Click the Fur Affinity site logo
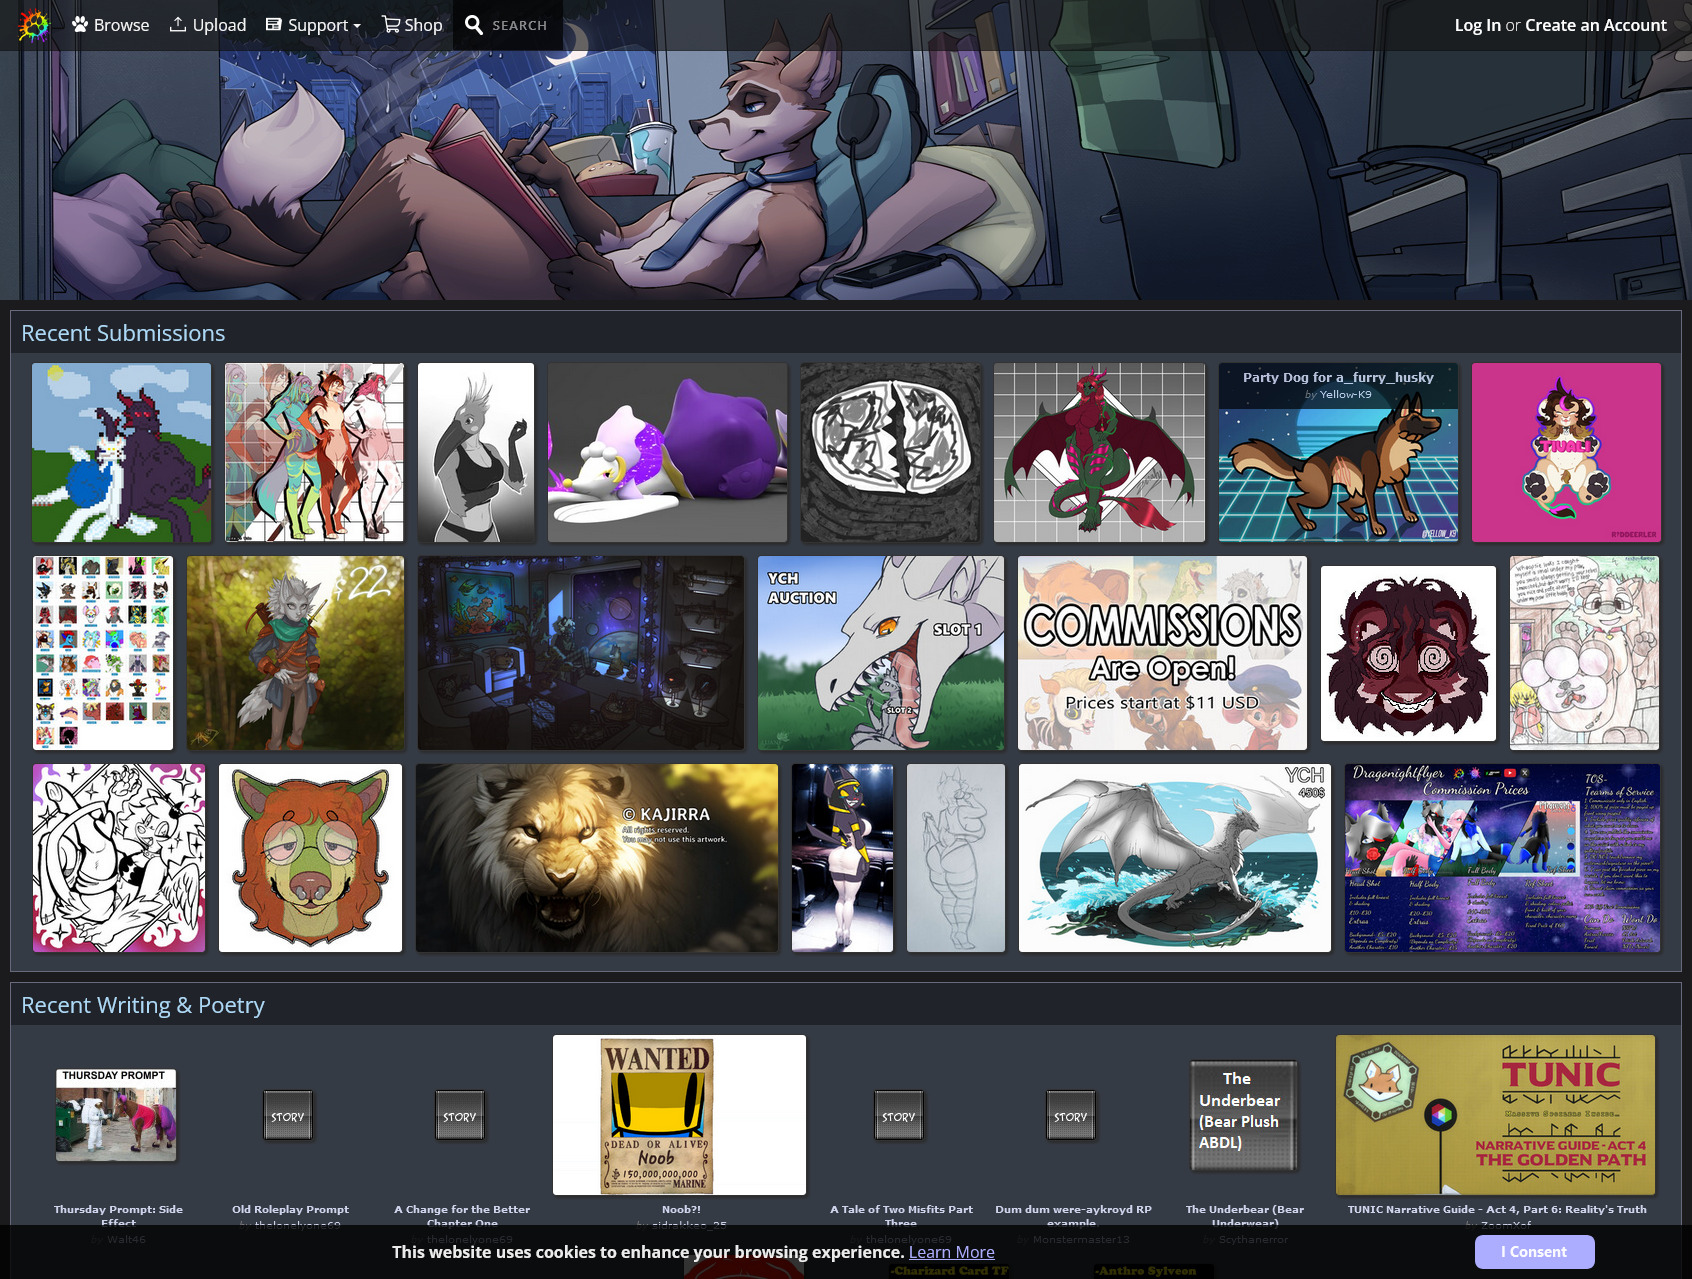Image resolution: width=1692 pixels, height=1279 pixels. [33, 25]
